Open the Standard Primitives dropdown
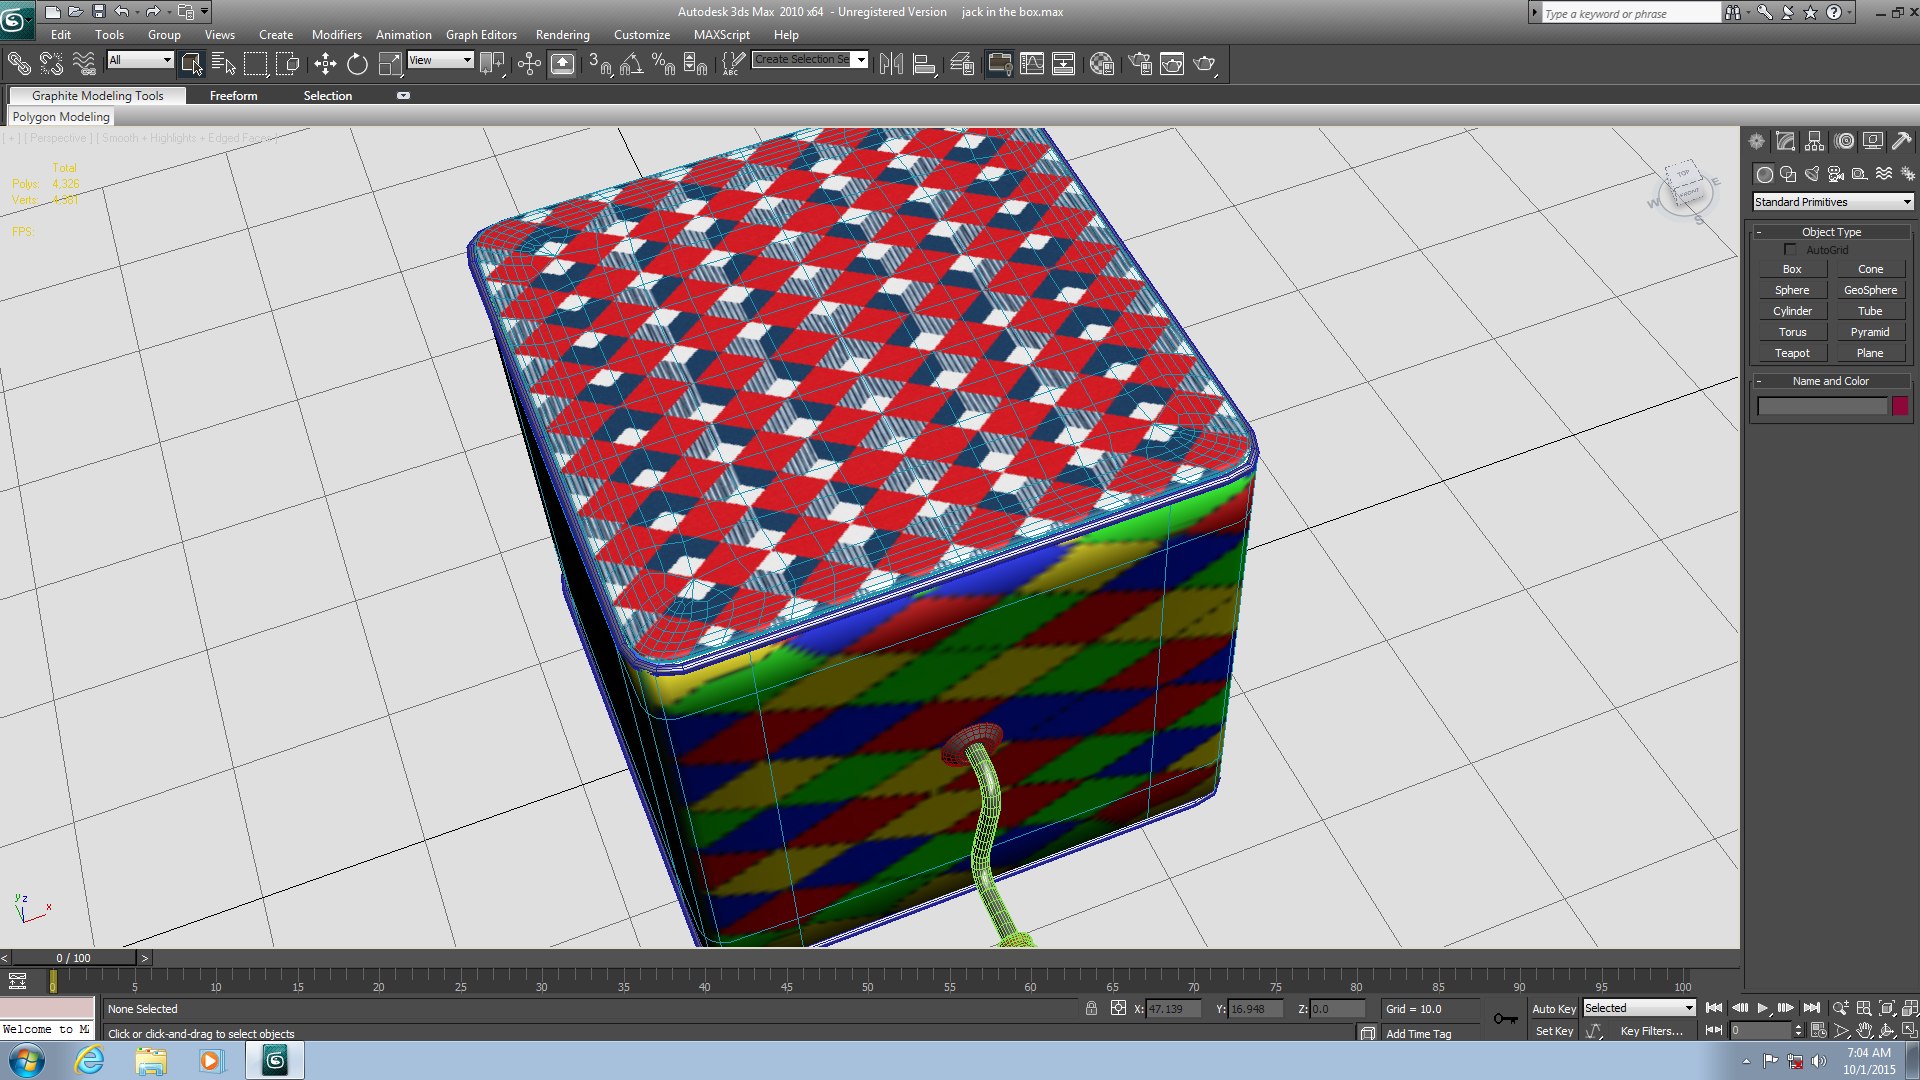 (1832, 202)
